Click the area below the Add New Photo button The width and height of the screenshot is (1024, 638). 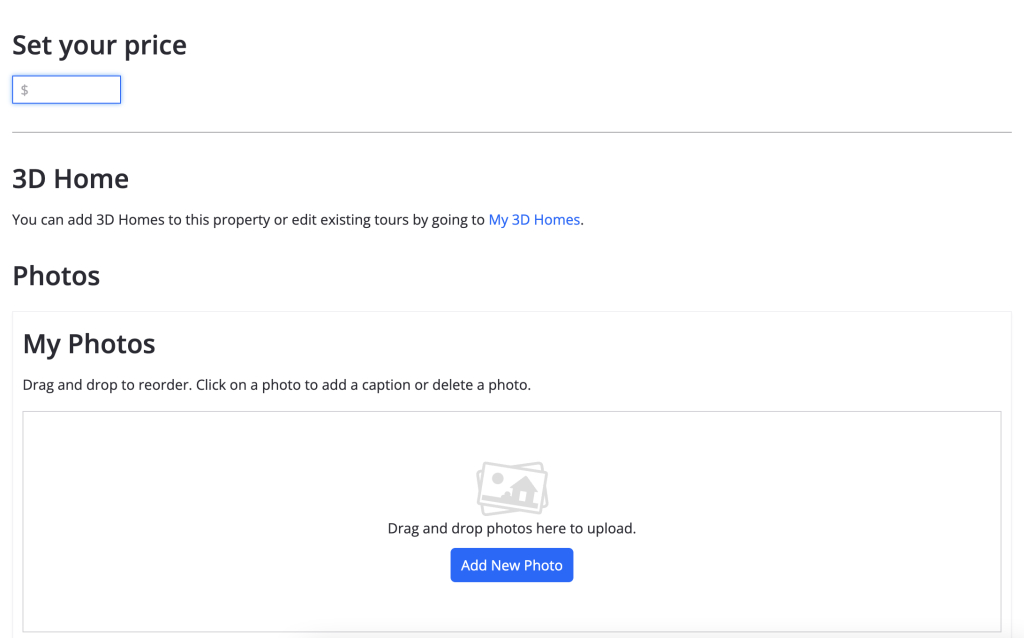(x=511, y=606)
